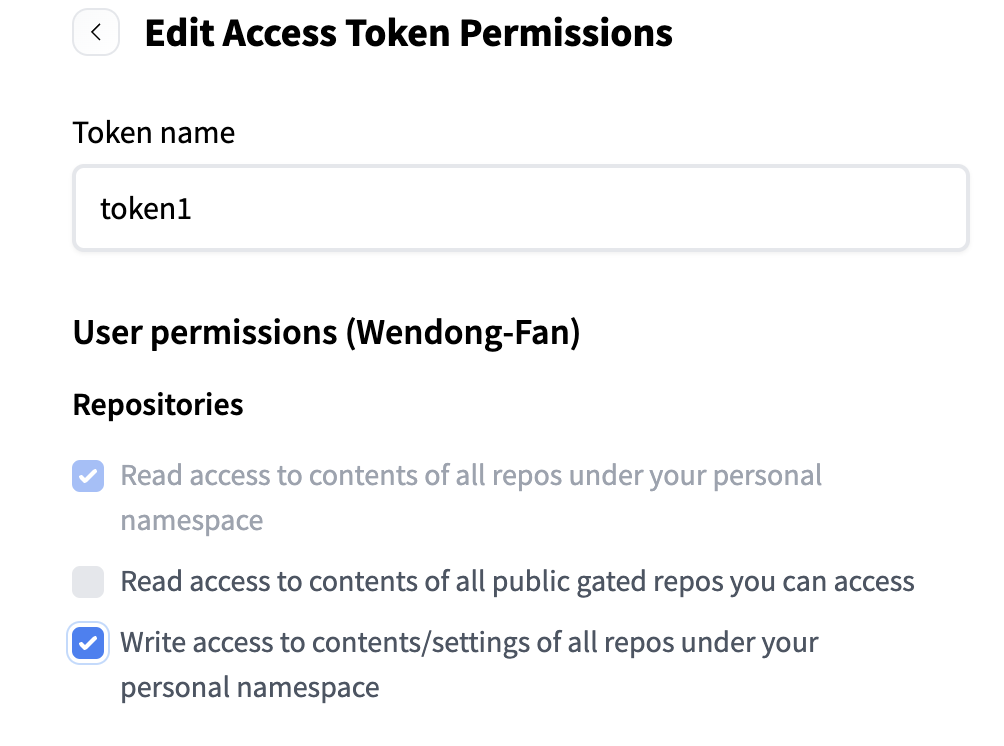
Task: Click the 'Repositories' section heading
Action: pyautogui.click(x=158, y=405)
